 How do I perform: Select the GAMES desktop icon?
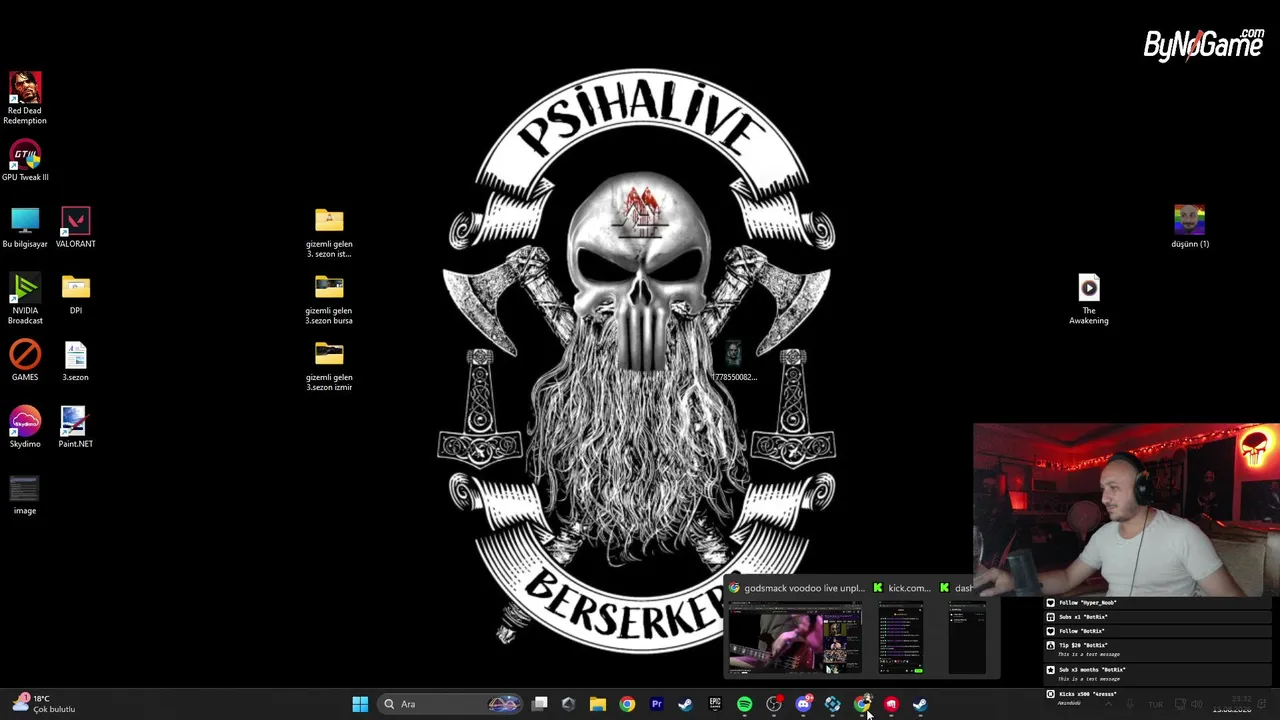pyautogui.click(x=25, y=361)
